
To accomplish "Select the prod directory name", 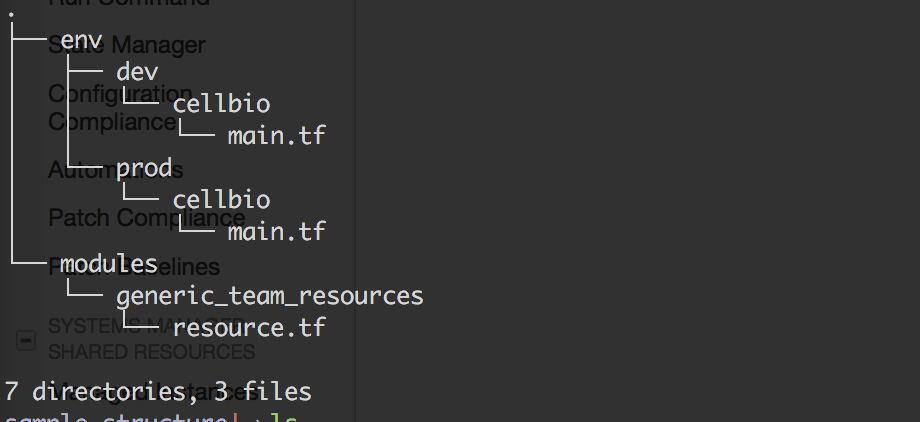I will 145,168.
